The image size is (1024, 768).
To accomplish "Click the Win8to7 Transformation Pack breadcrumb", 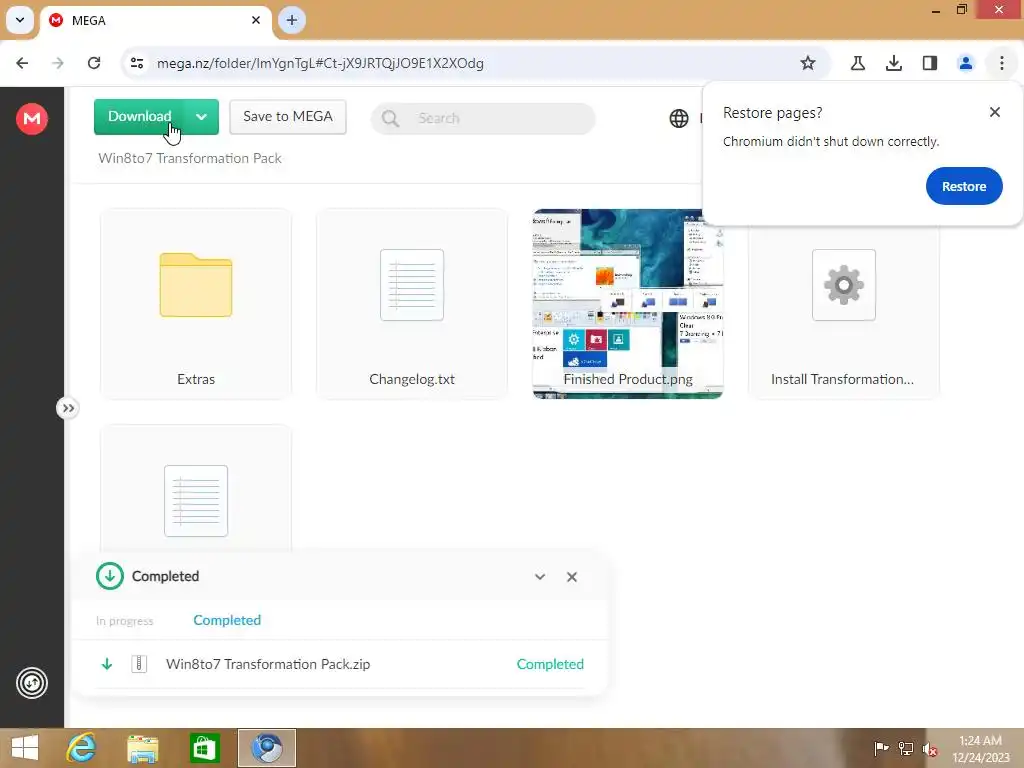I will coord(190,158).
